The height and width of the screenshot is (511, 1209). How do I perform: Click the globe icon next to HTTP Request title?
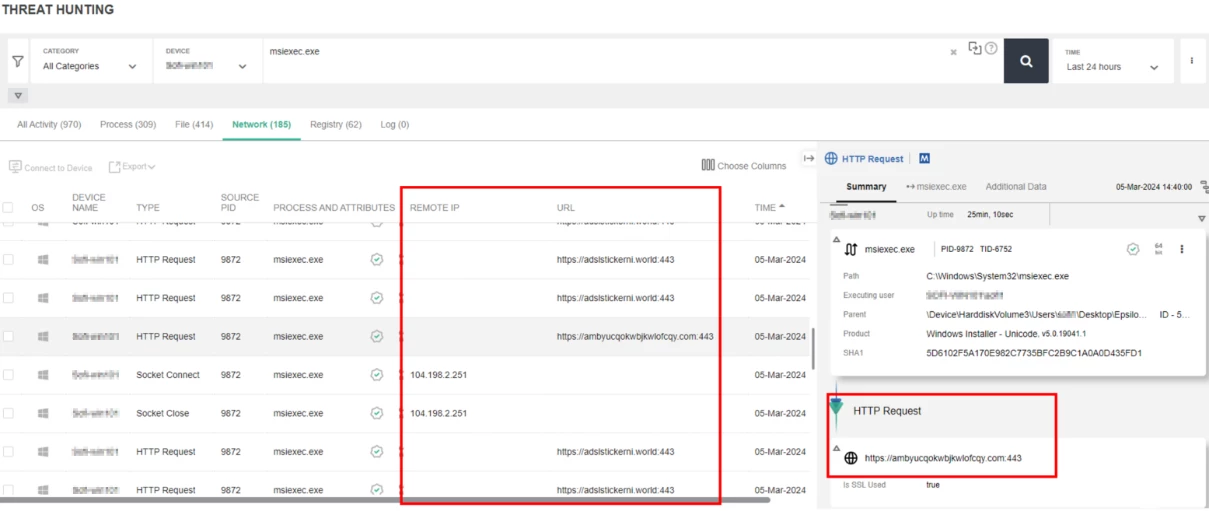tap(831, 159)
